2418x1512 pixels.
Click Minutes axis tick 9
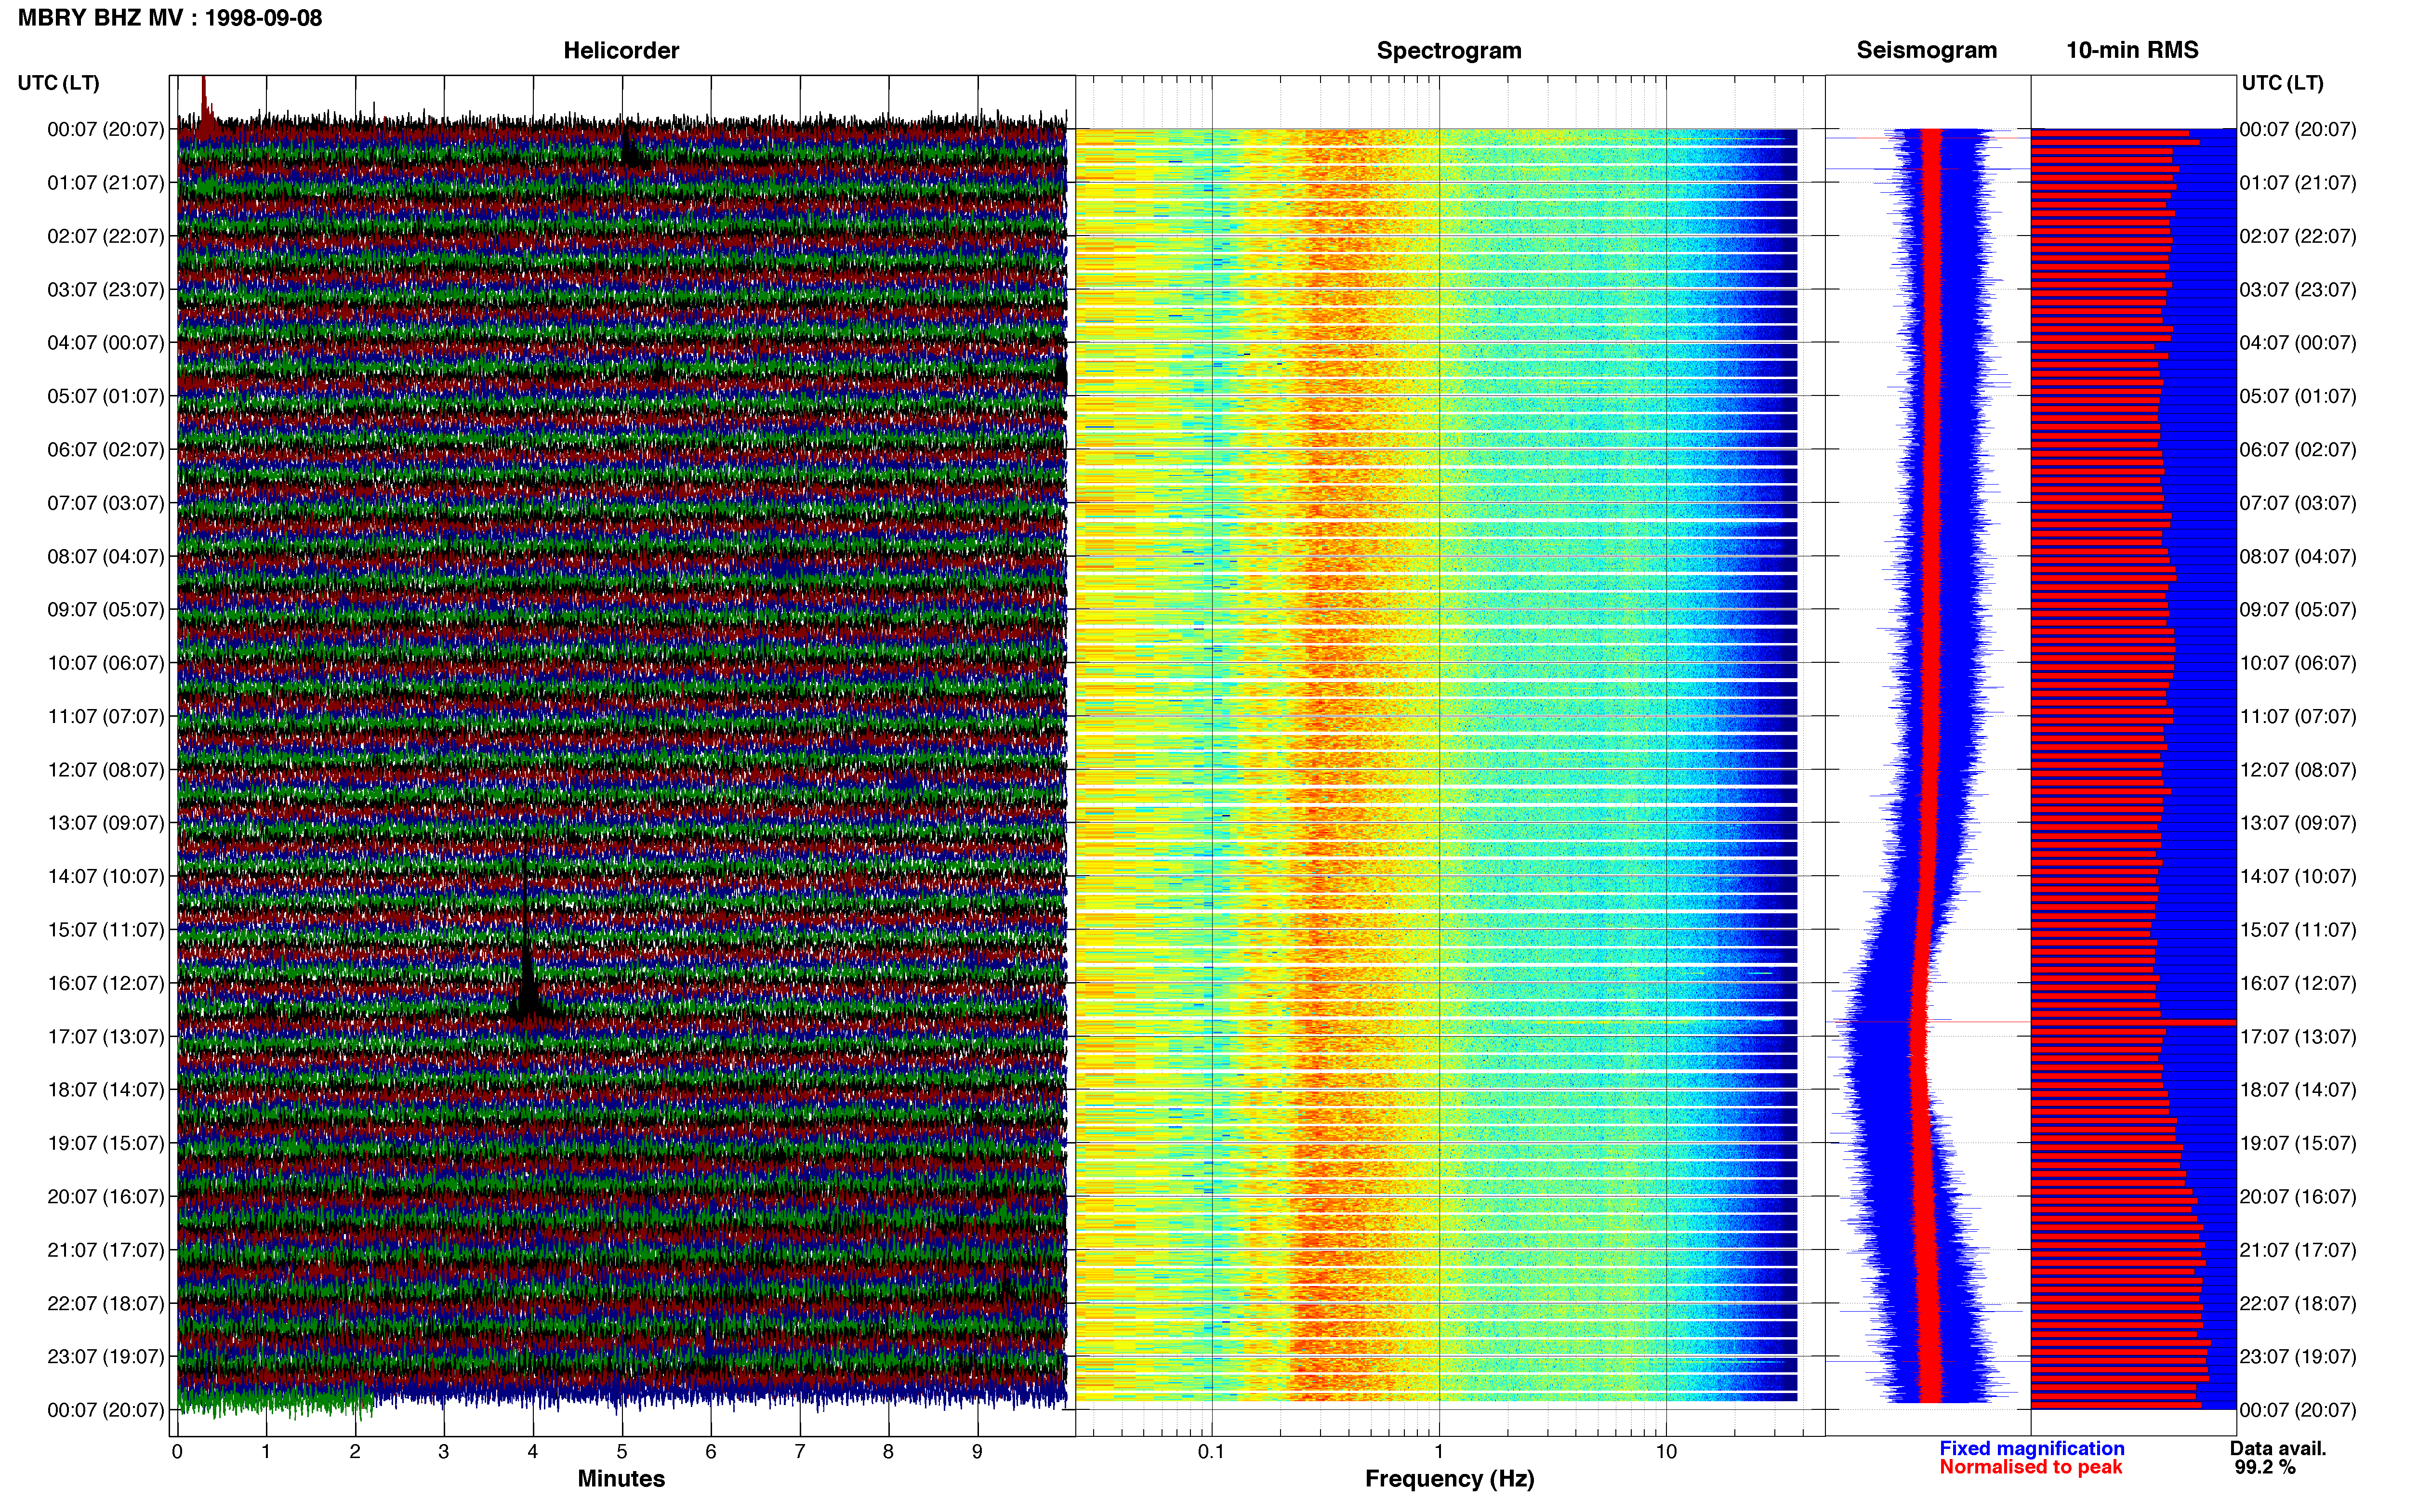(x=977, y=1452)
